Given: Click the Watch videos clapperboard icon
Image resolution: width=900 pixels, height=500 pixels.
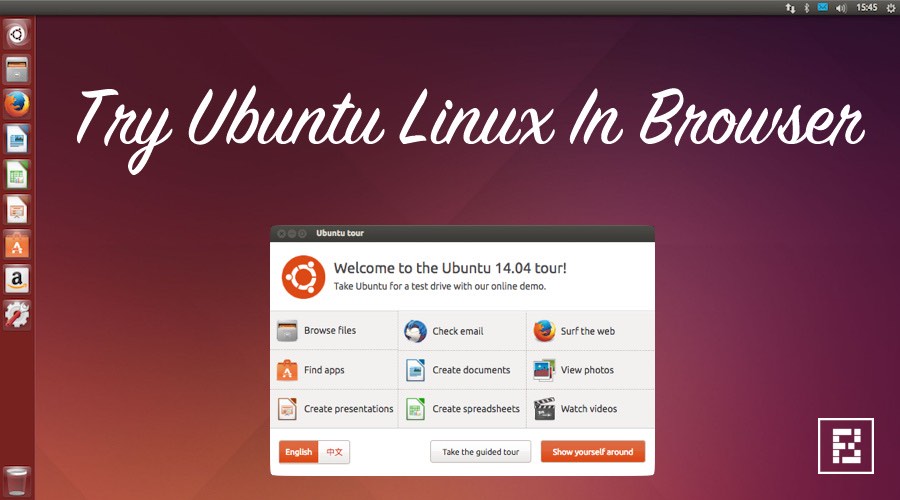Looking at the screenshot, I should click(x=544, y=409).
